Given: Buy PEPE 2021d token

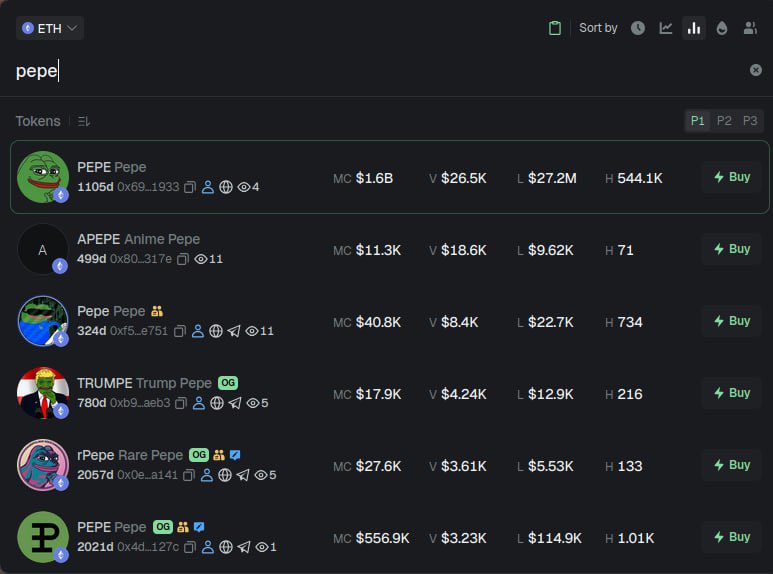Looking at the screenshot, I should [x=732, y=537].
